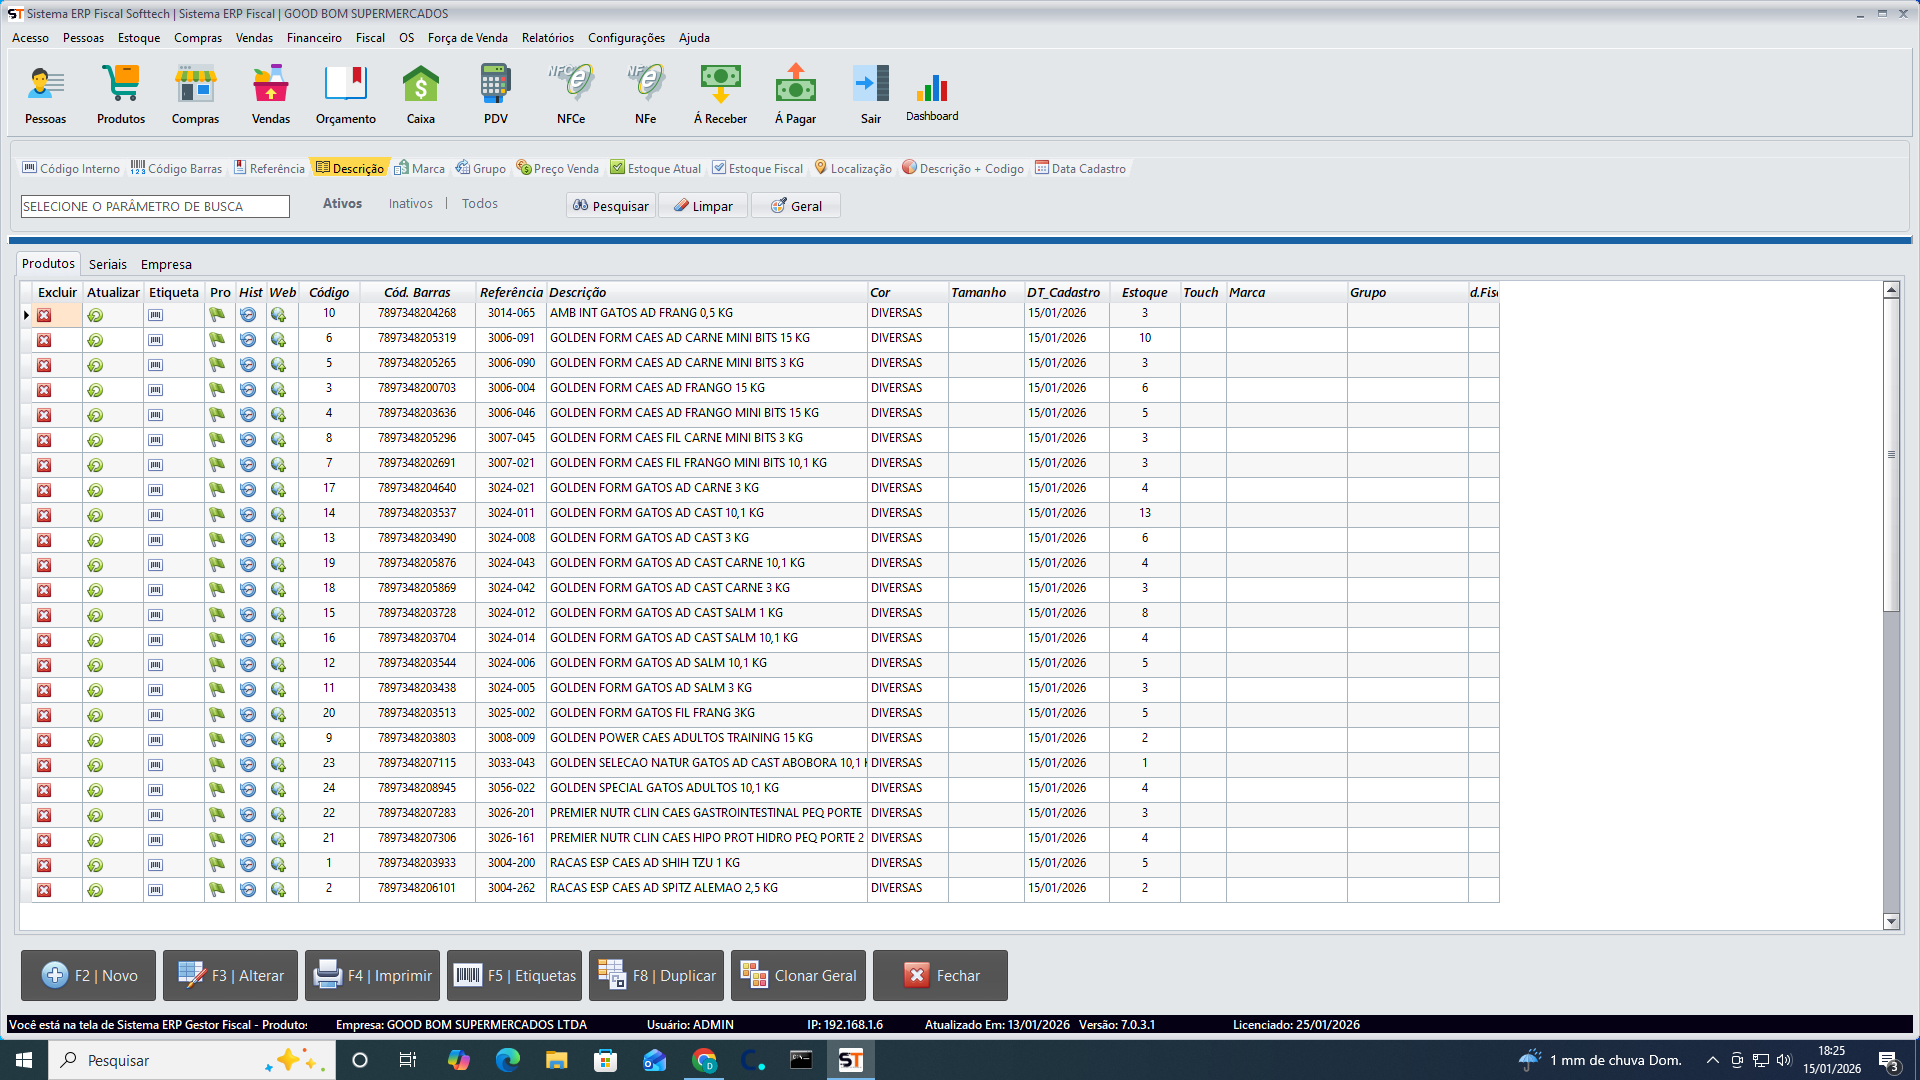Open the Dashboard icon
The image size is (1920, 1080).
[931, 92]
